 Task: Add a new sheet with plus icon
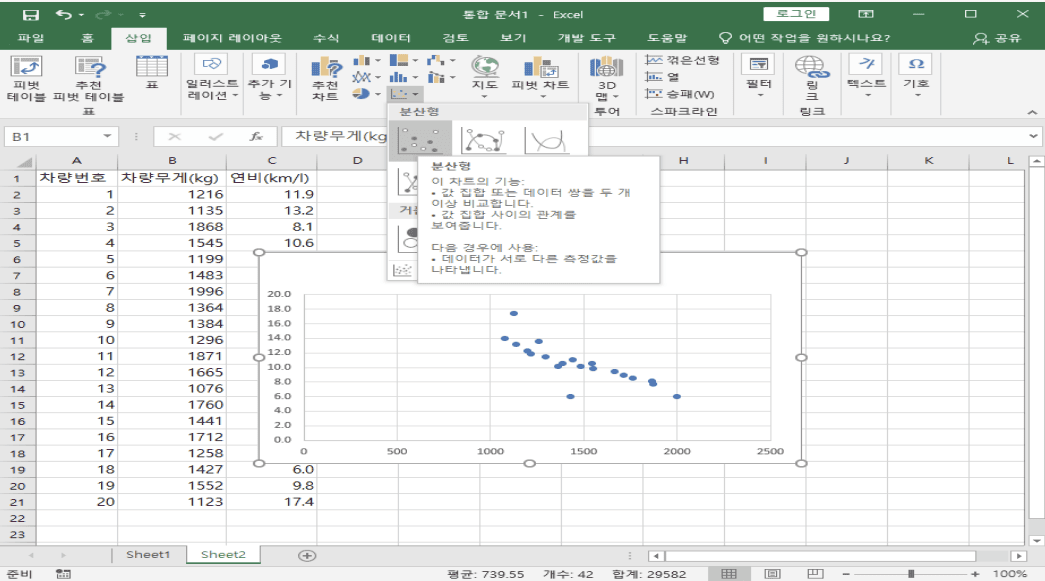(307, 555)
